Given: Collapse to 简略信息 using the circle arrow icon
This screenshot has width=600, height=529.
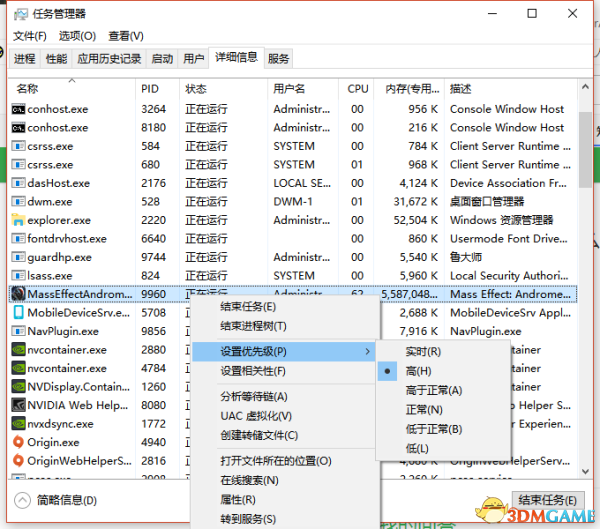Looking at the screenshot, I should 22,500.
